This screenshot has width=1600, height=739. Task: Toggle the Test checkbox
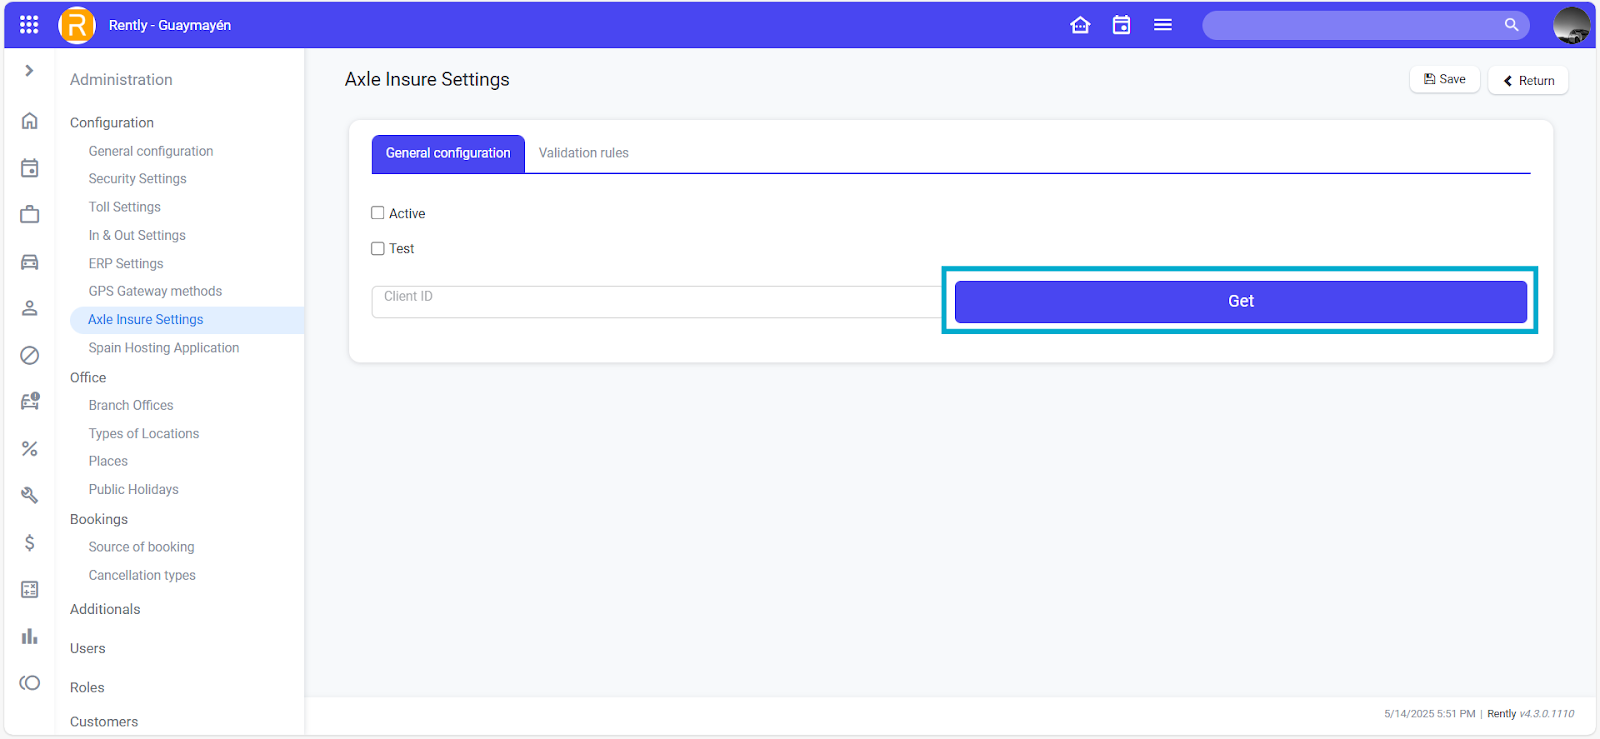click(x=378, y=249)
